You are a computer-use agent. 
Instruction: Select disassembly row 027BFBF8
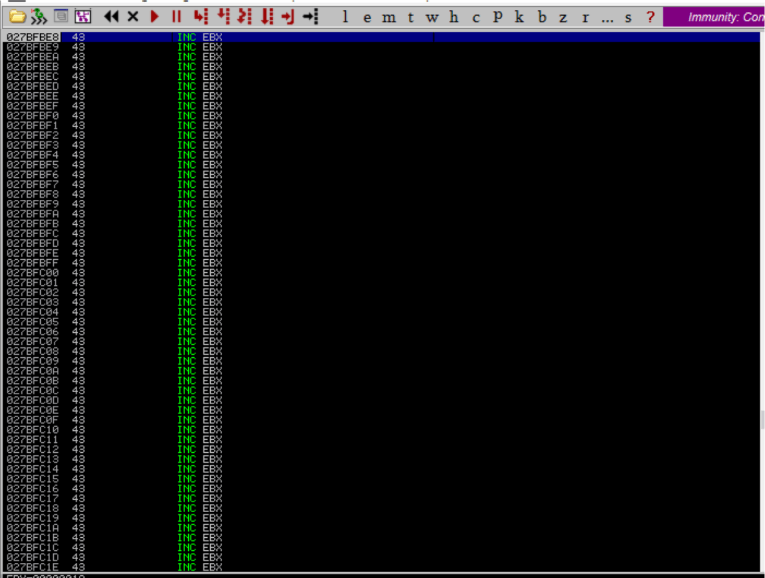(x=382, y=194)
